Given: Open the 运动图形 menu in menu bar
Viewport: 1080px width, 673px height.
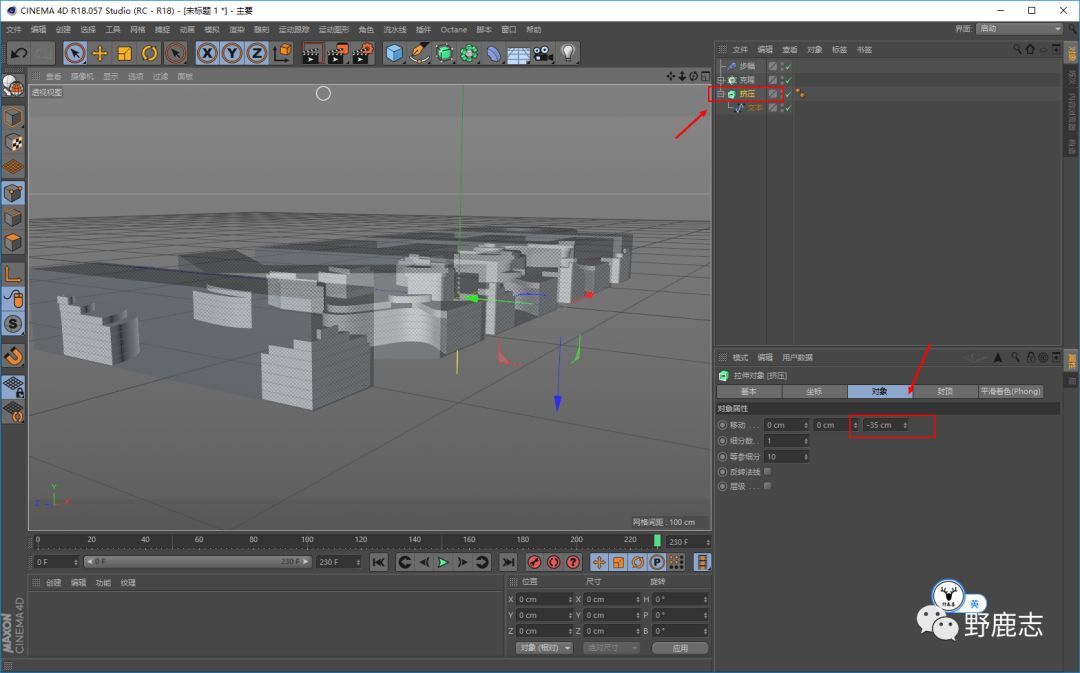Looking at the screenshot, I should pos(333,30).
